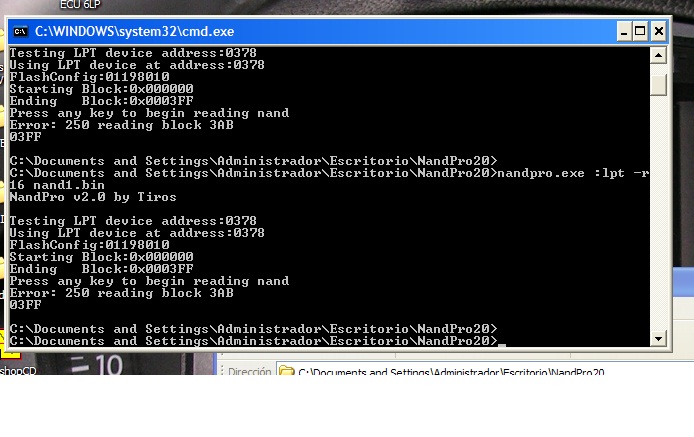Screen dimensions: 694x437
Task: Click the cmd.exe title bar text
Action: click(x=135, y=31)
